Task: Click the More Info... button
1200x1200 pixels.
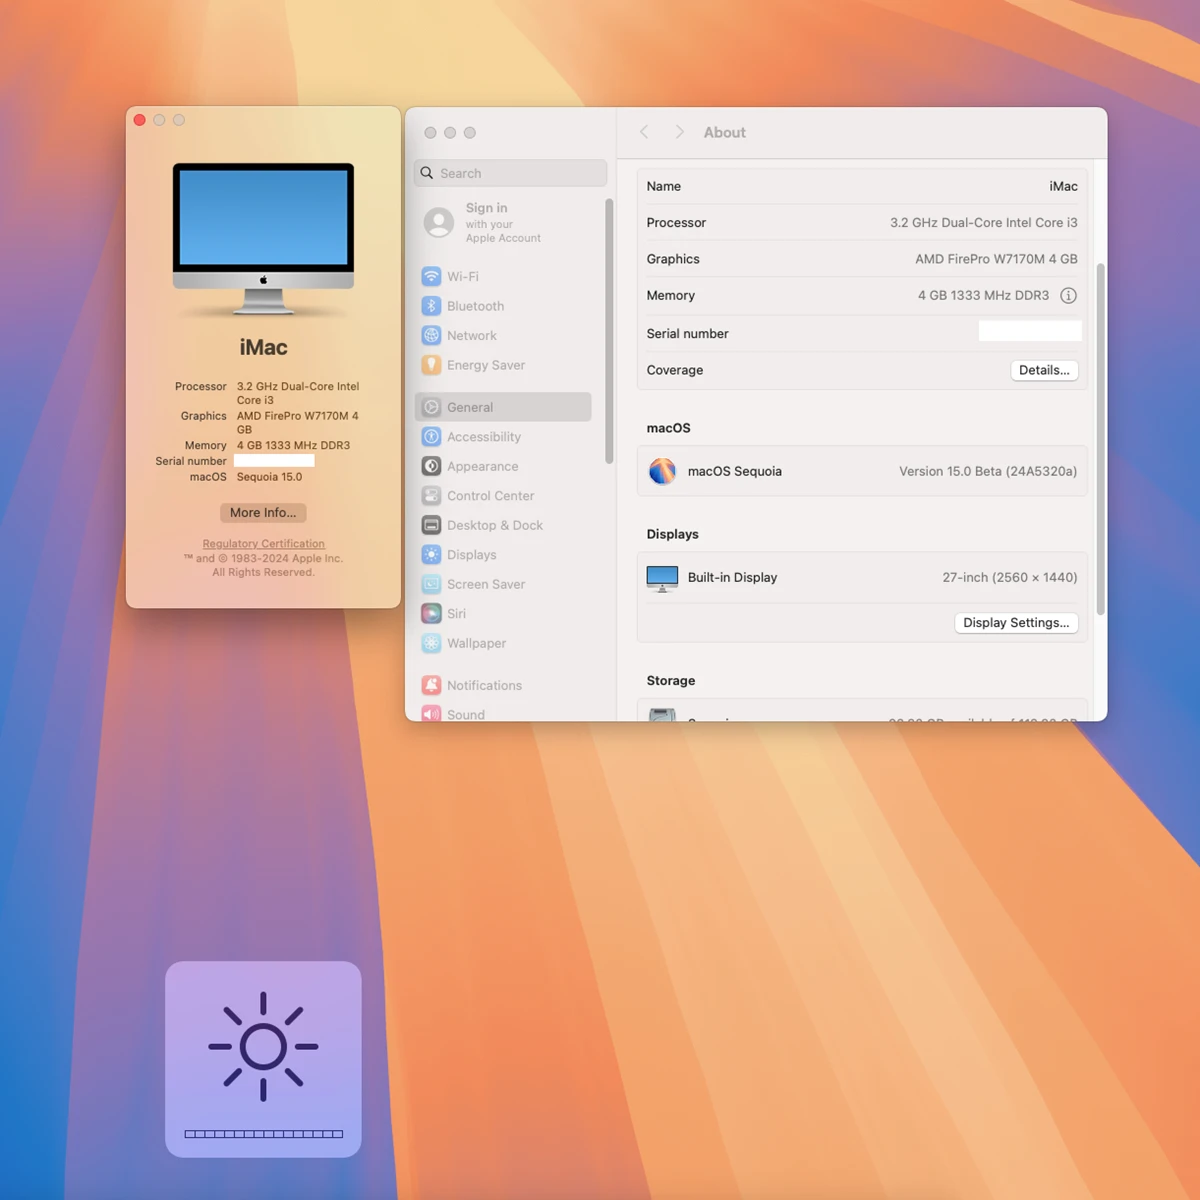Action: coord(263,513)
